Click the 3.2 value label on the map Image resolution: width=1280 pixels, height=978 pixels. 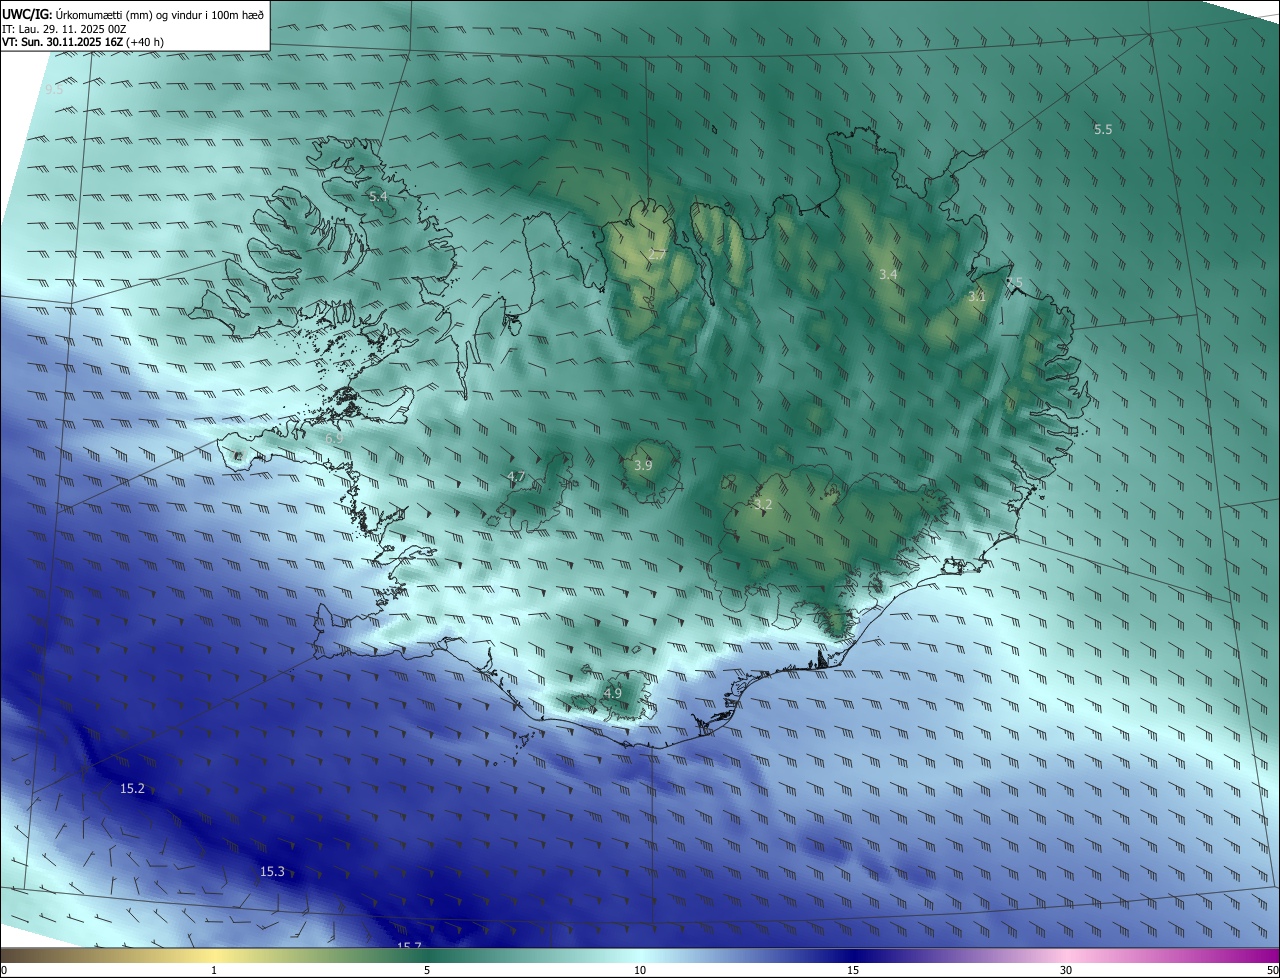coord(763,505)
